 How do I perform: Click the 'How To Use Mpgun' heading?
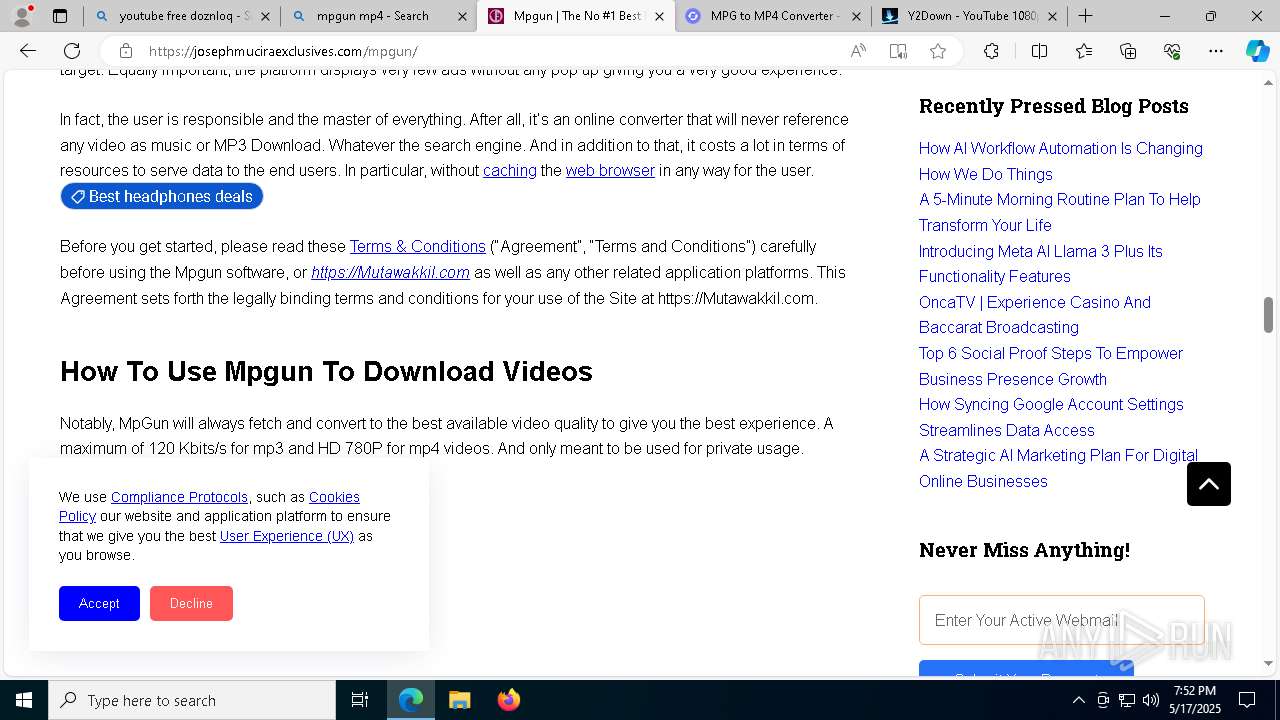click(x=326, y=372)
